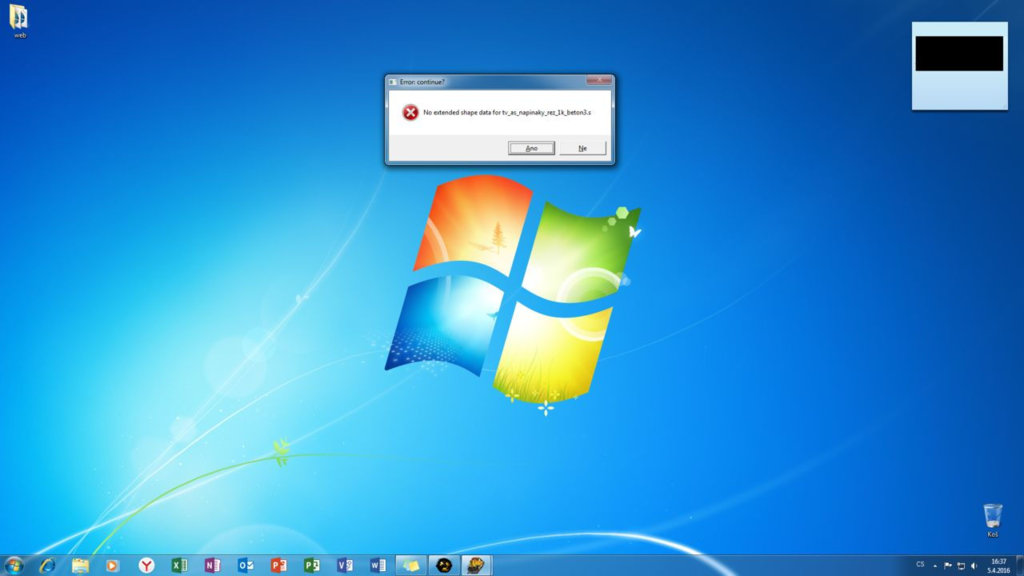Switch to the orange character taskbar app
The width and height of the screenshot is (1024, 576).
tap(477, 565)
